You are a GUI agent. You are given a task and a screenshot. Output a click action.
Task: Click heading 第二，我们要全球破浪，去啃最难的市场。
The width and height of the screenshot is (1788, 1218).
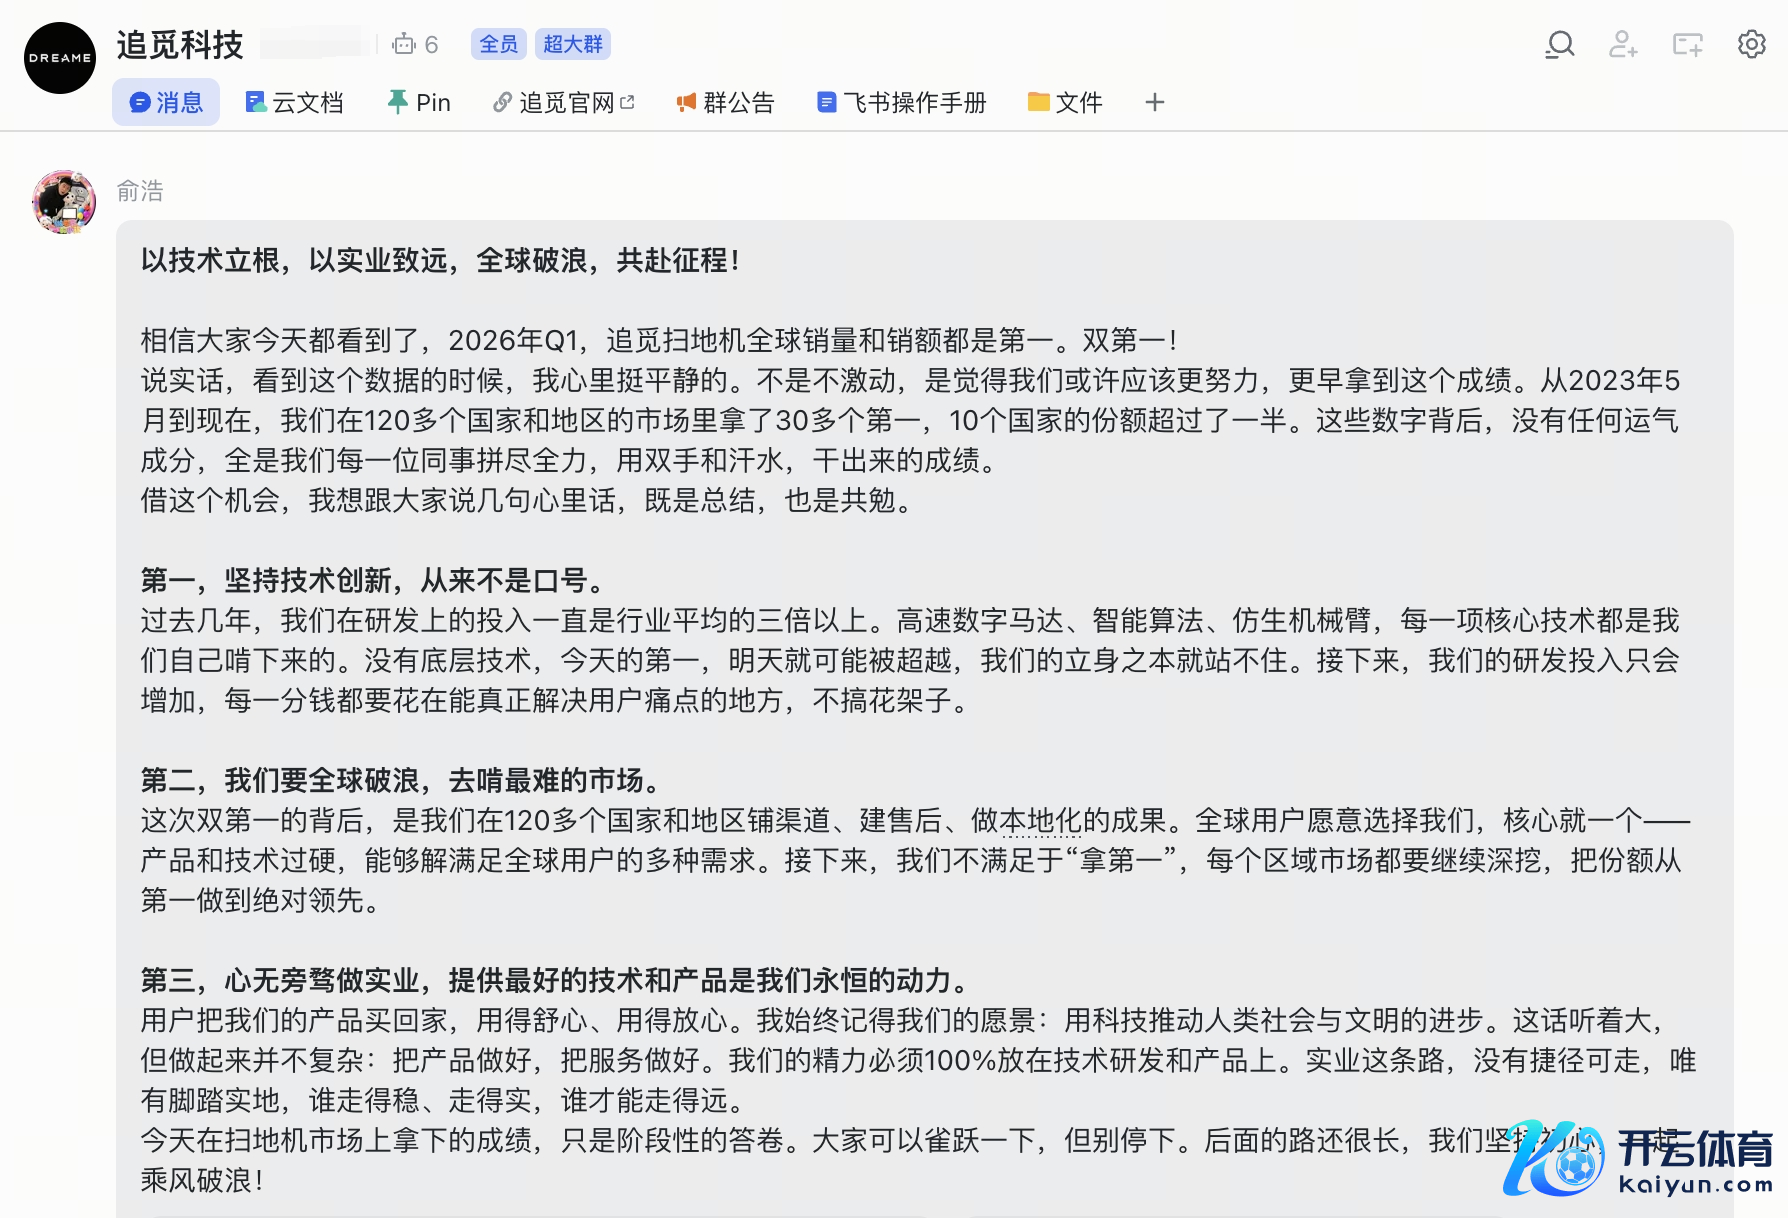point(400,781)
